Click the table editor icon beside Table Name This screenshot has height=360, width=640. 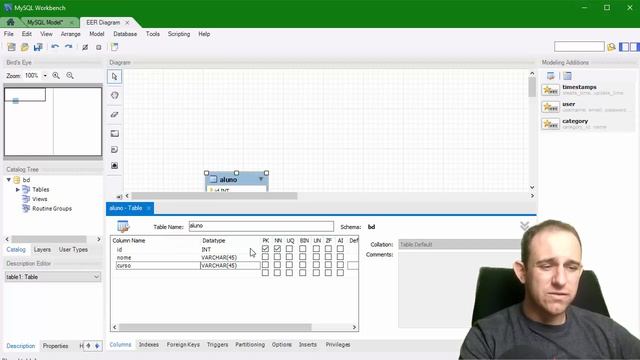point(123,226)
